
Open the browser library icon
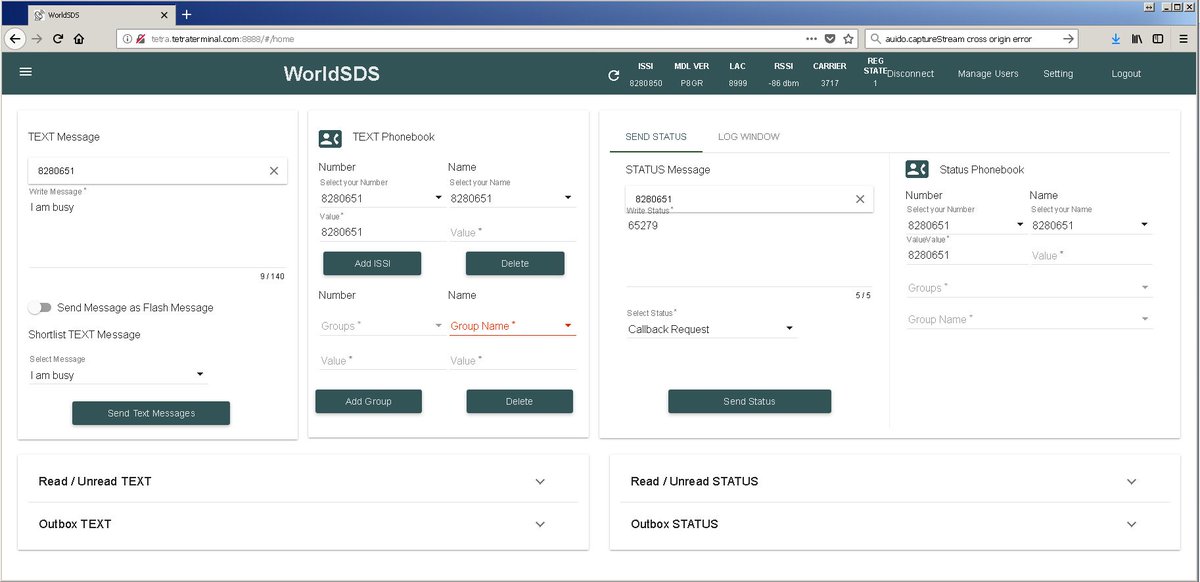1137,38
